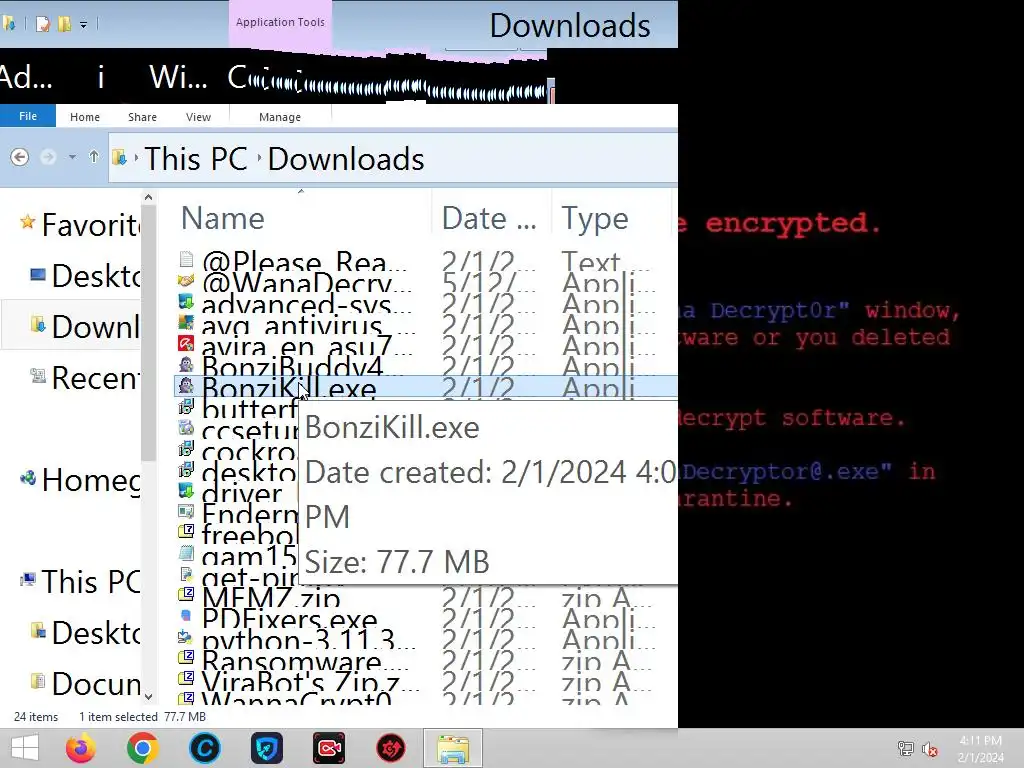The width and height of the screenshot is (1024, 768).
Task: Select Homegroup in the navigation pane
Action: point(82,480)
